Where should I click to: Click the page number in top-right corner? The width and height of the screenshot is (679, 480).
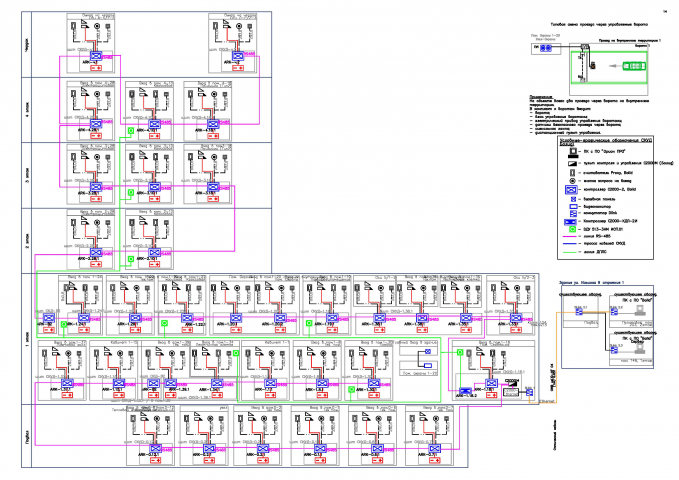click(x=665, y=12)
